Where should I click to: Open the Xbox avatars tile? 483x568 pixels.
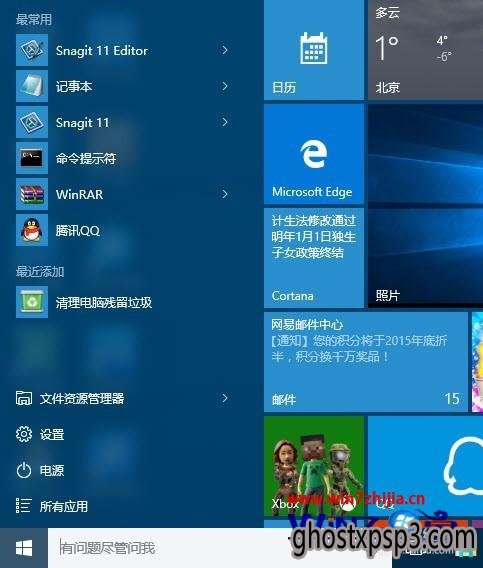314,466
